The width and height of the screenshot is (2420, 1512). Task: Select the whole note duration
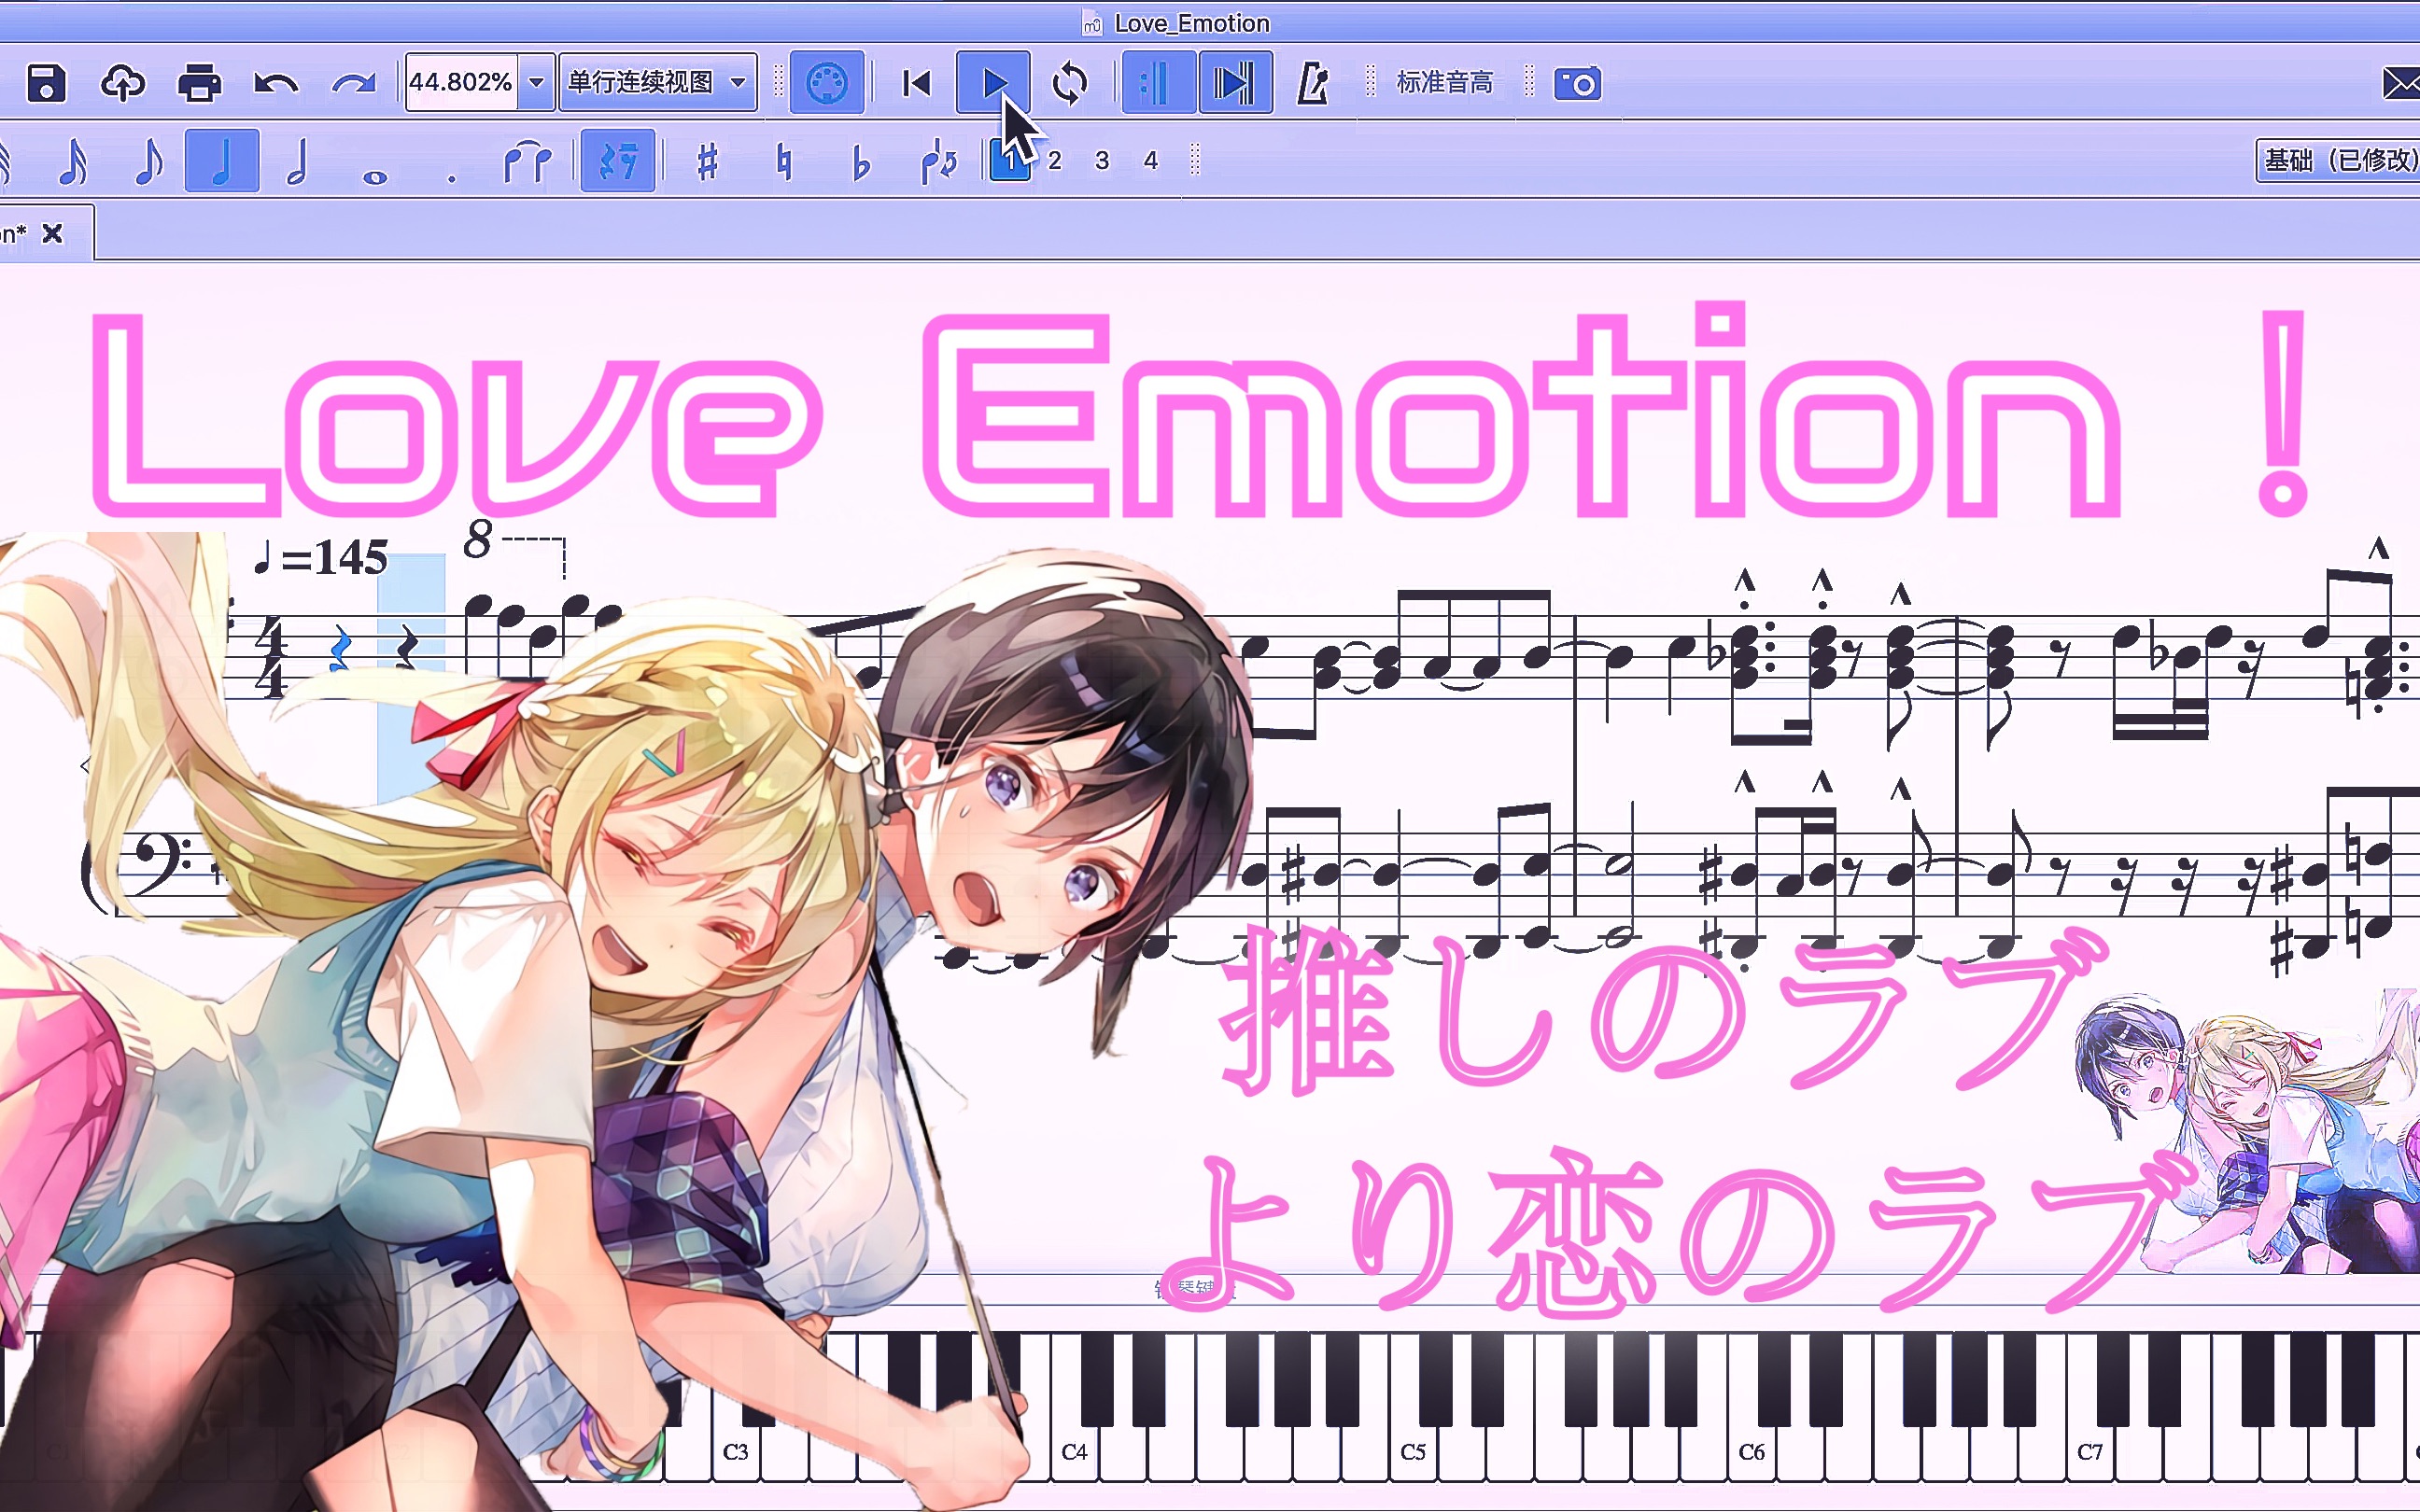(375, 177)
